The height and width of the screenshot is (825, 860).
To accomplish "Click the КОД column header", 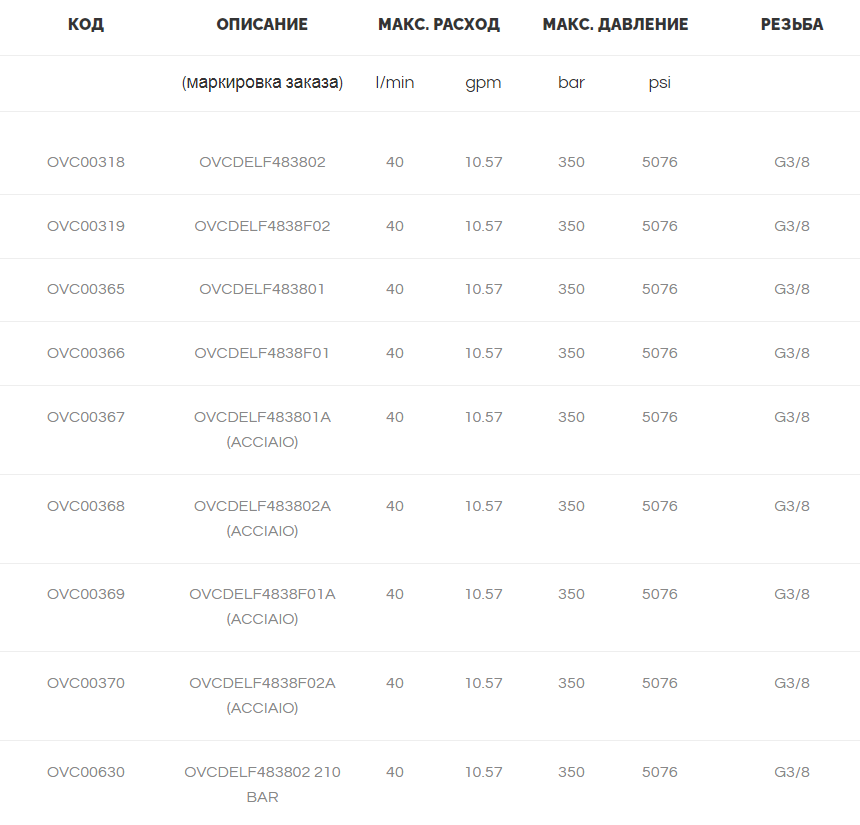I will click(86, 25).
